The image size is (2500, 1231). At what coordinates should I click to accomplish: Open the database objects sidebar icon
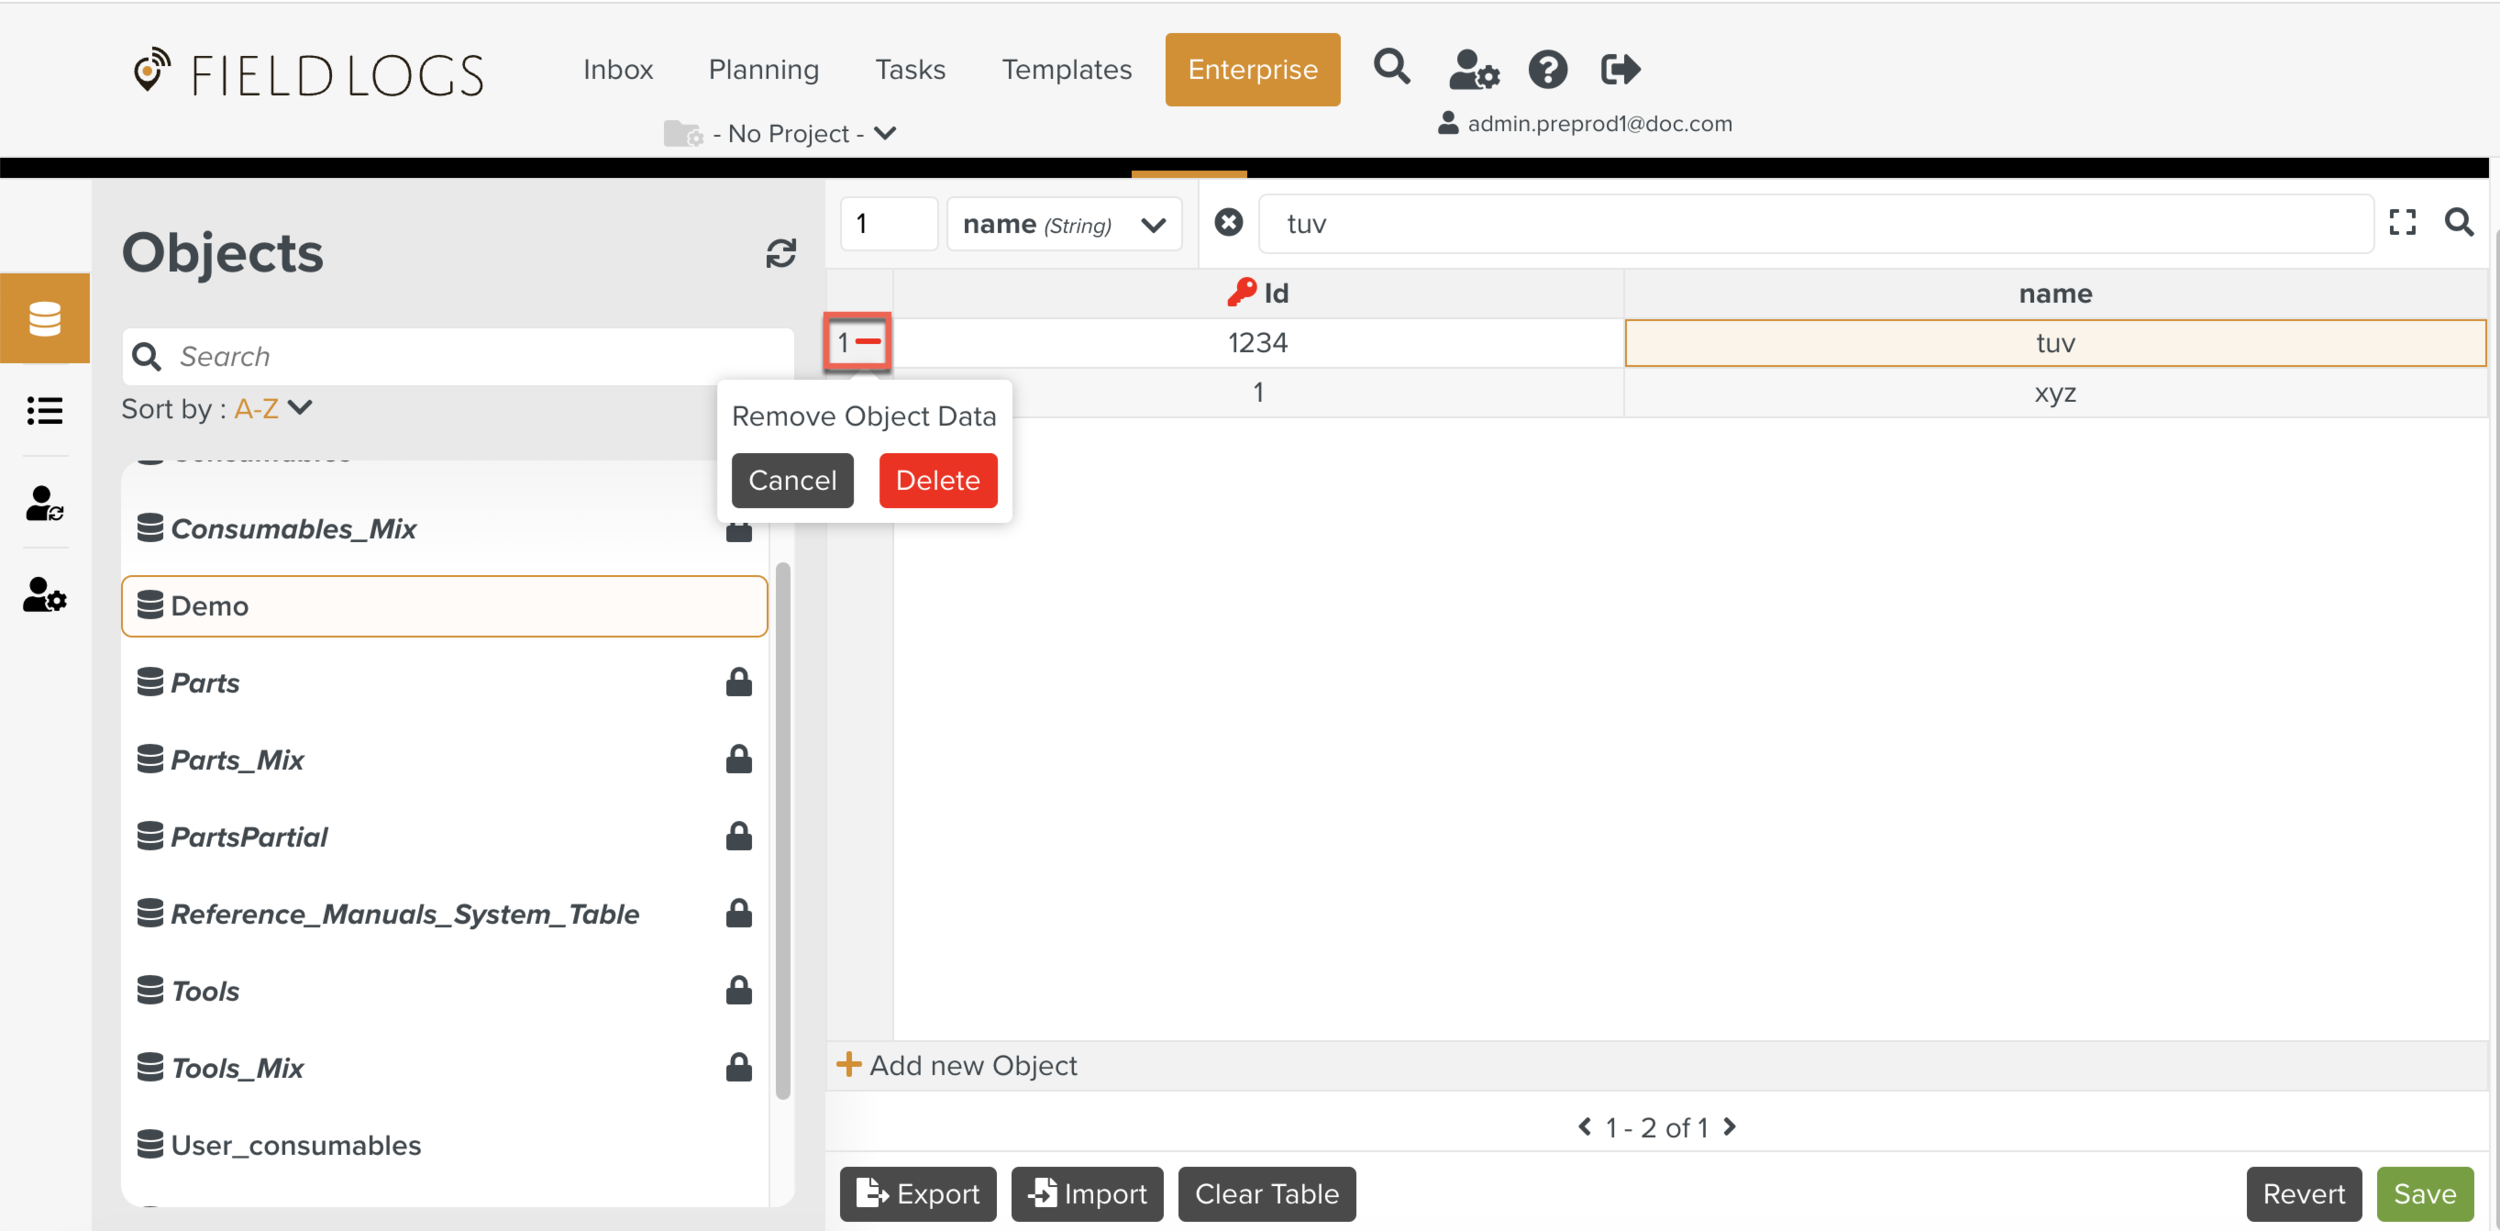(45, 319)
